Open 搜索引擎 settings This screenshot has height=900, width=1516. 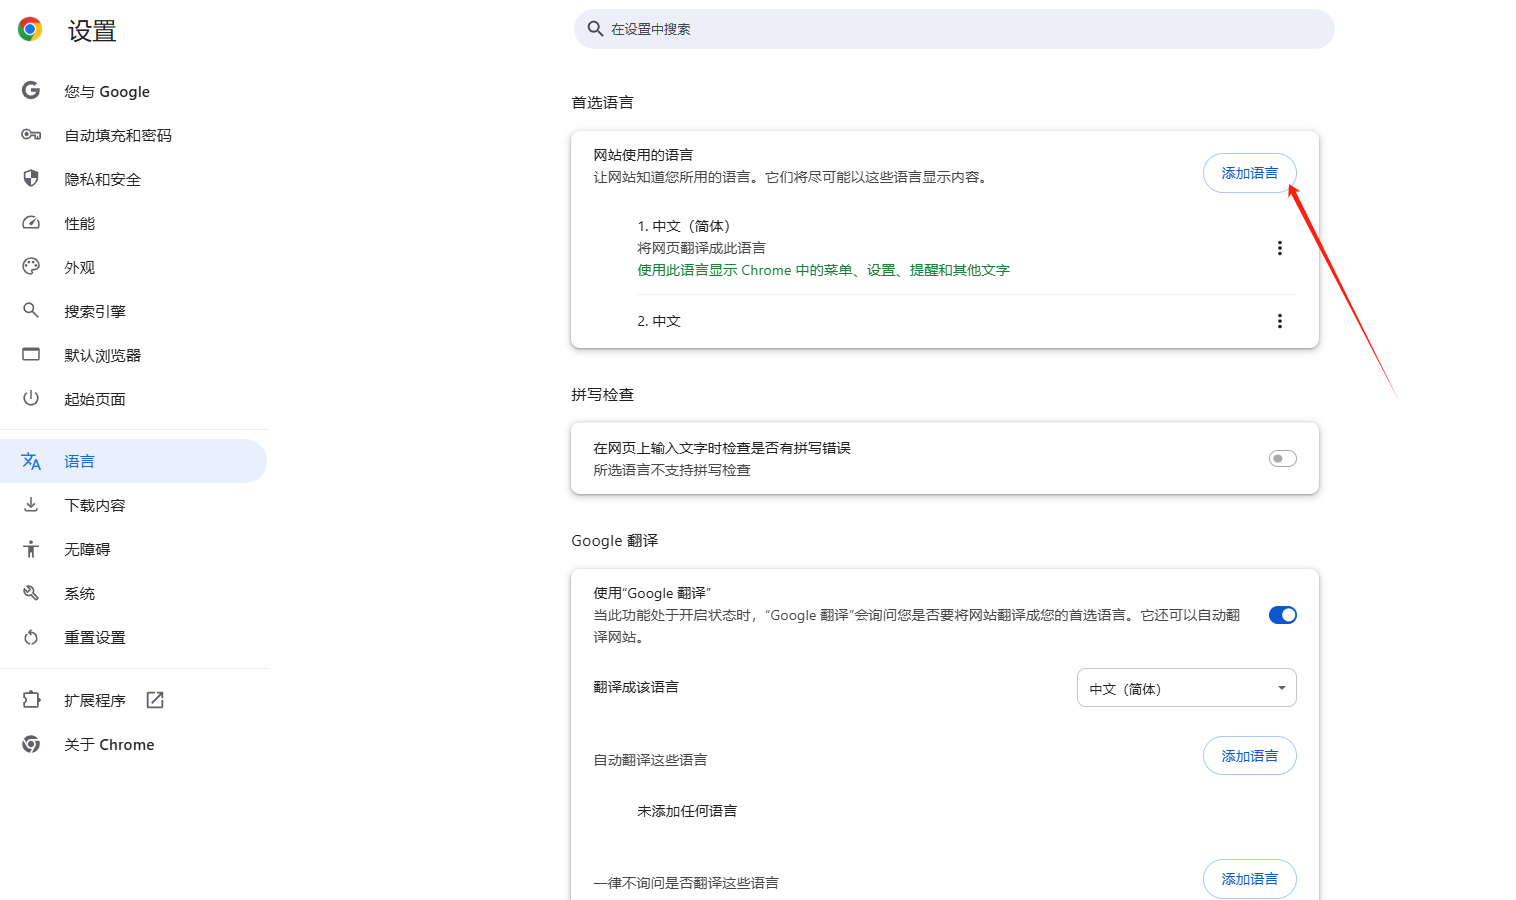134,311
